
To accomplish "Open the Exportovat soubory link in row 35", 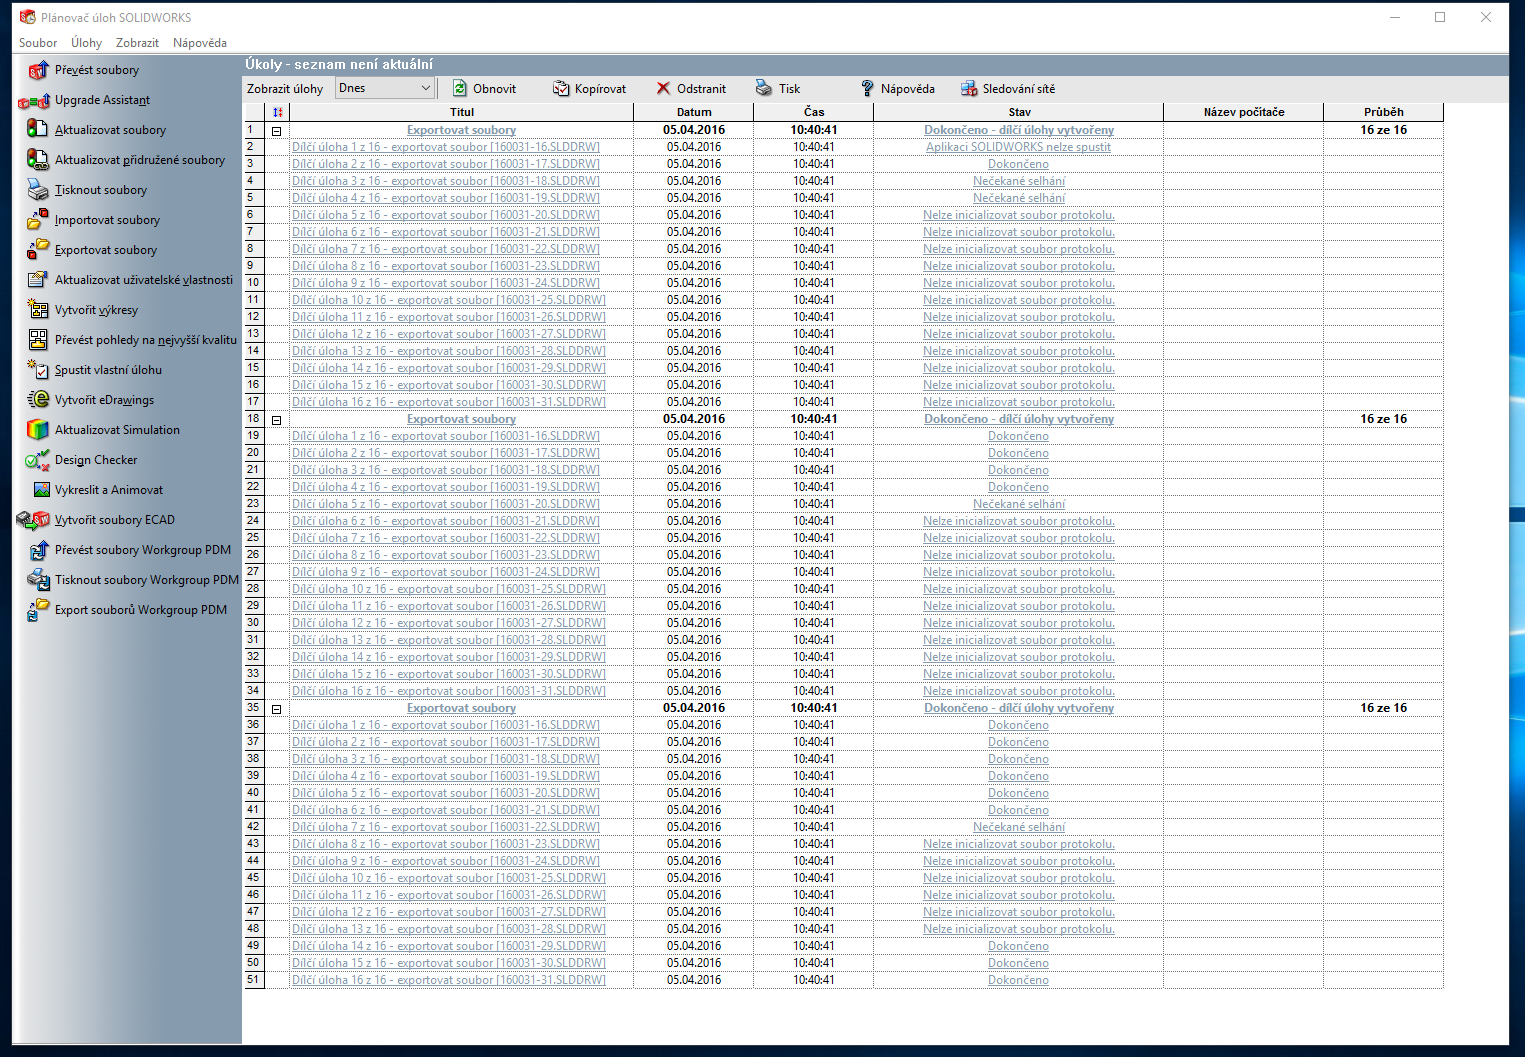I will (x=461, y=708).
